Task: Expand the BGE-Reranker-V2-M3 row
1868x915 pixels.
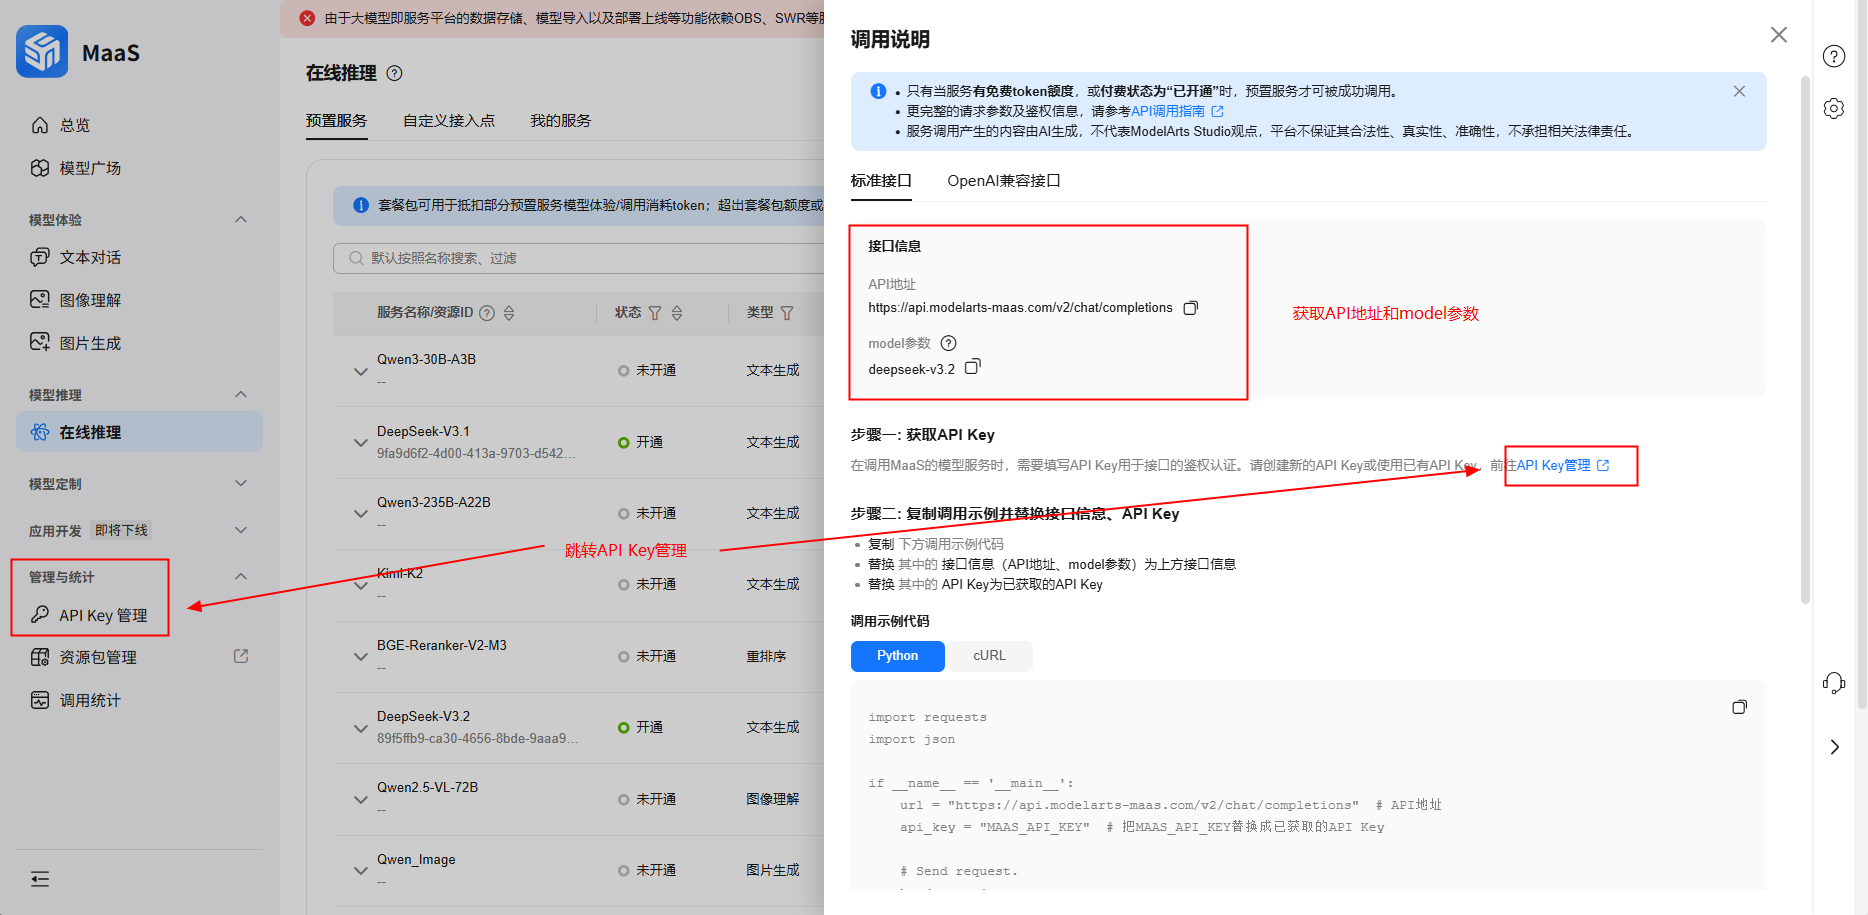Action: click(360, 657)
